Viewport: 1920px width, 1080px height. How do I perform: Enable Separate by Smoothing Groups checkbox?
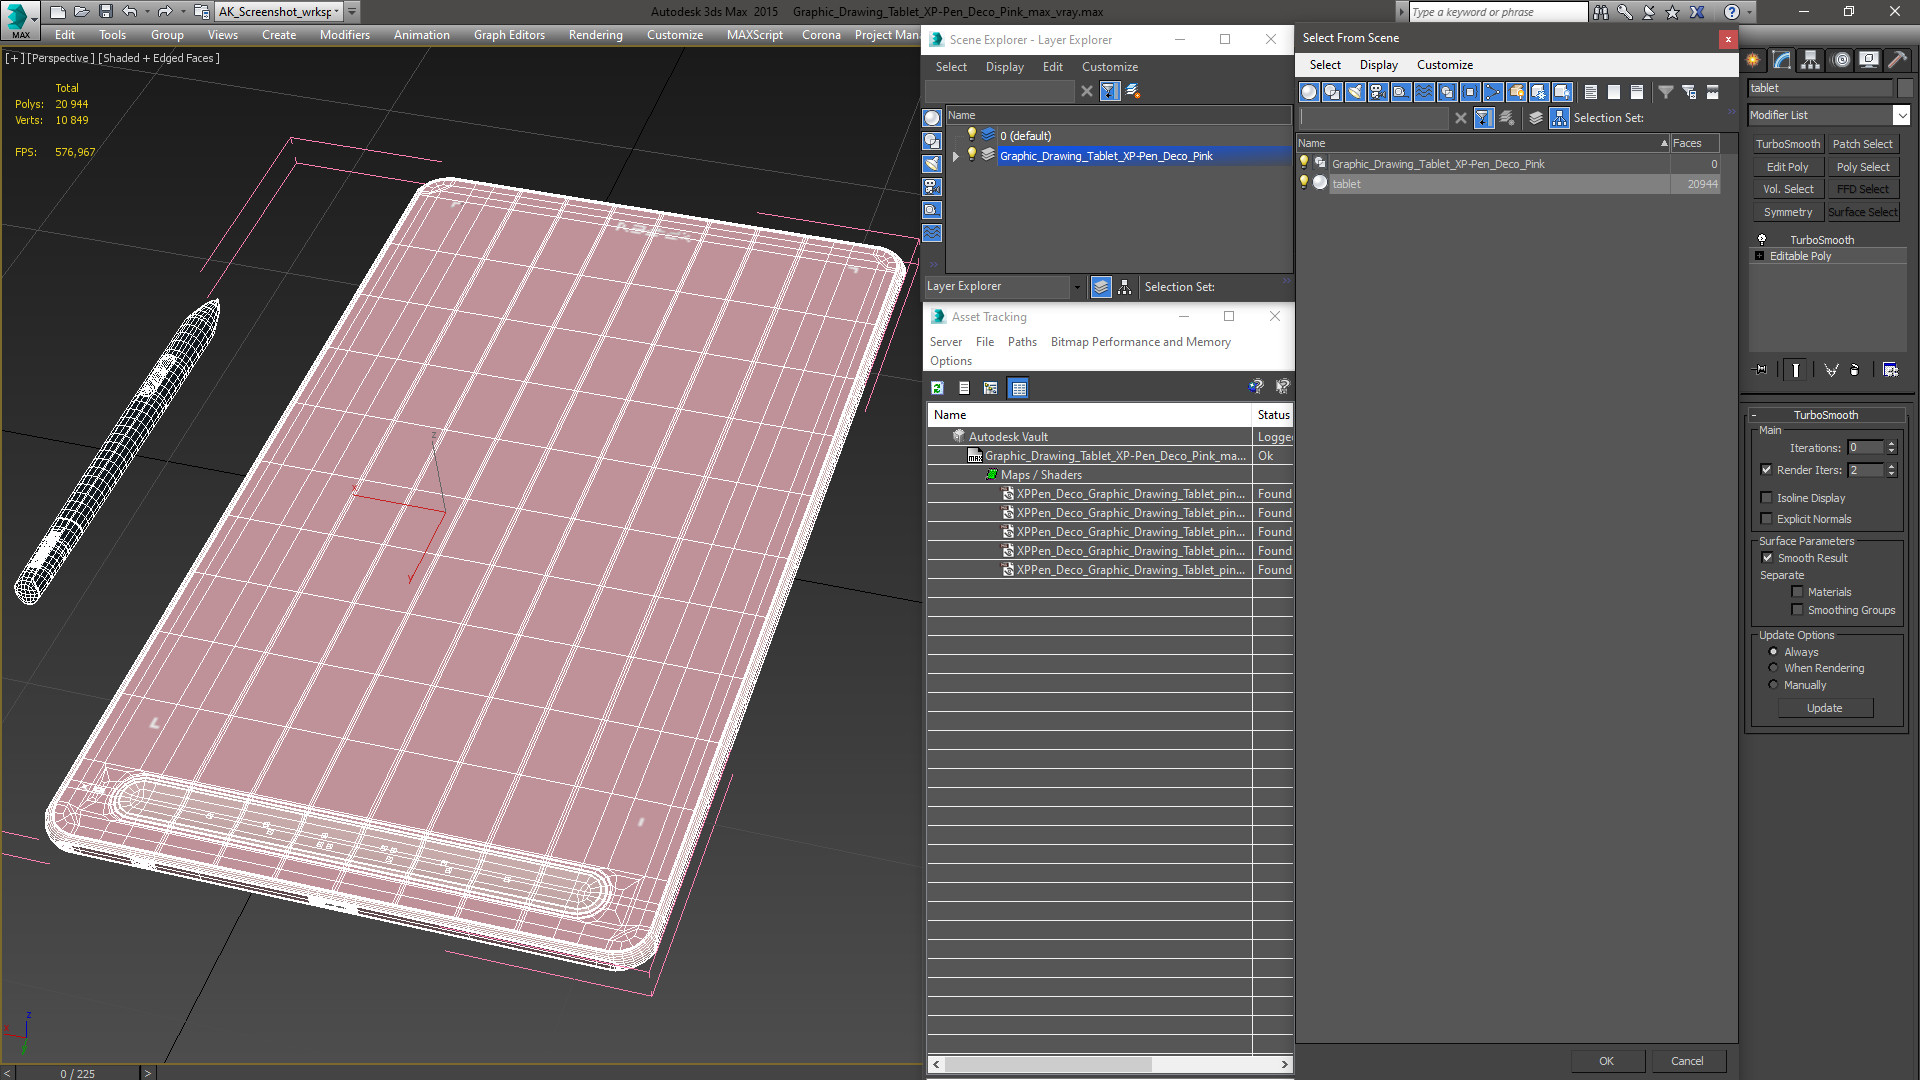(x=1797, y=610)
